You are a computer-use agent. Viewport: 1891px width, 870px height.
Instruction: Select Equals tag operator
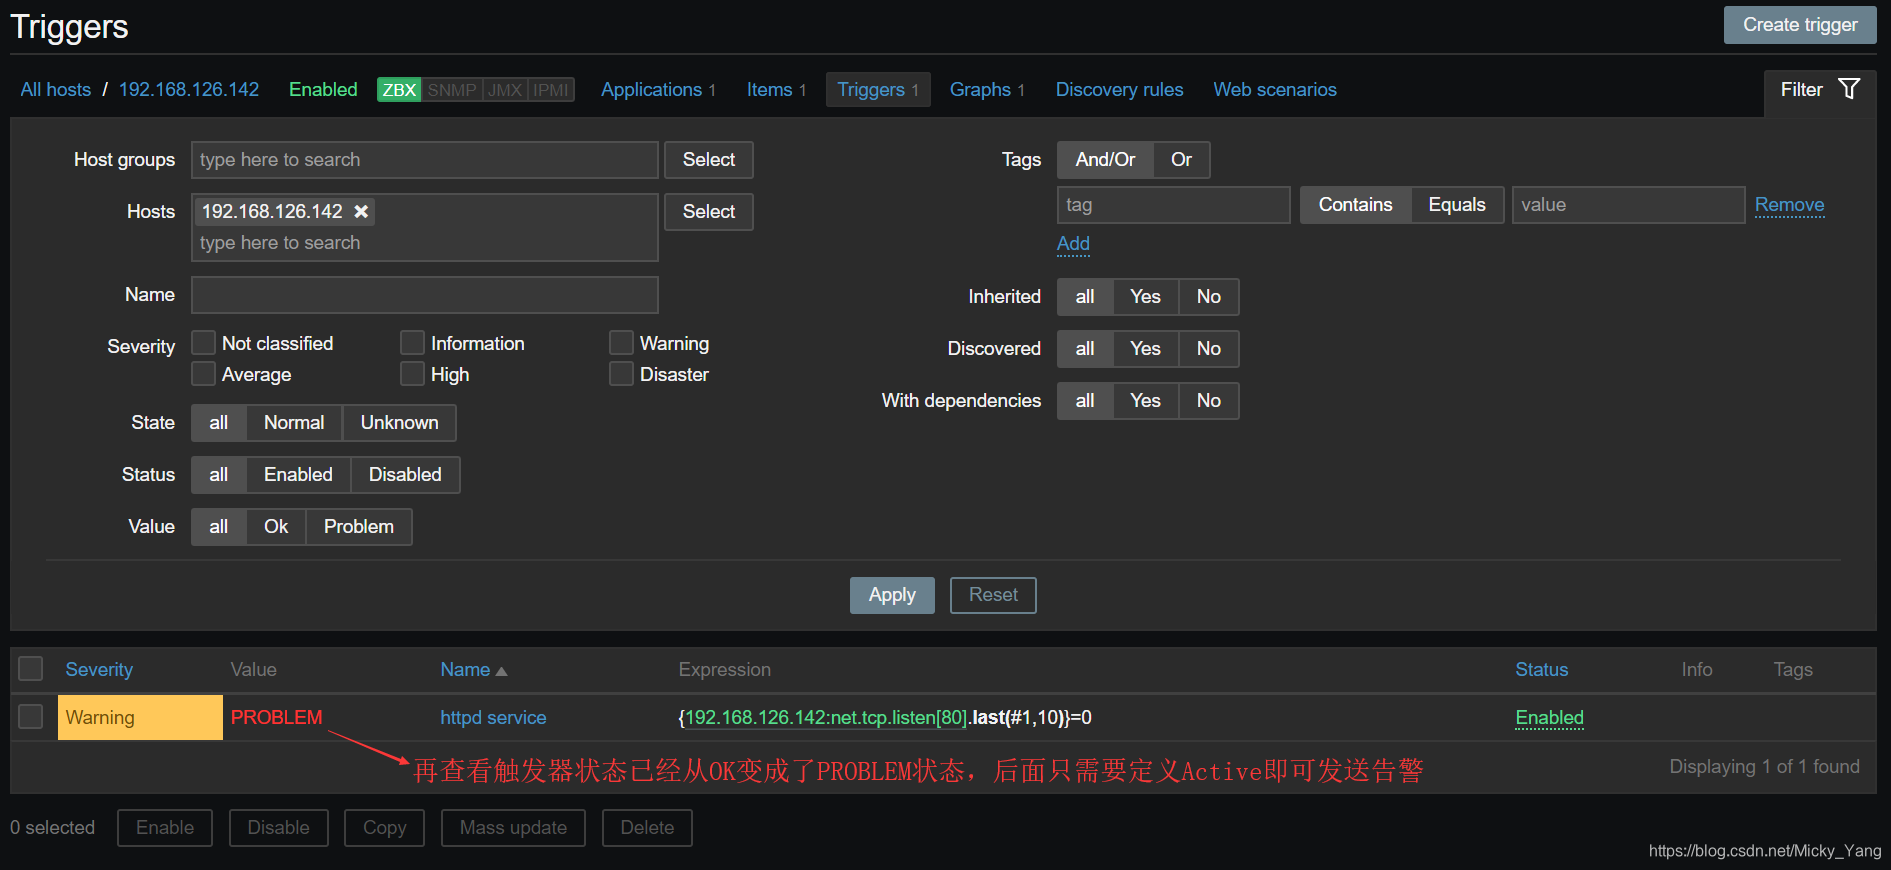[x=1457, y=205]
